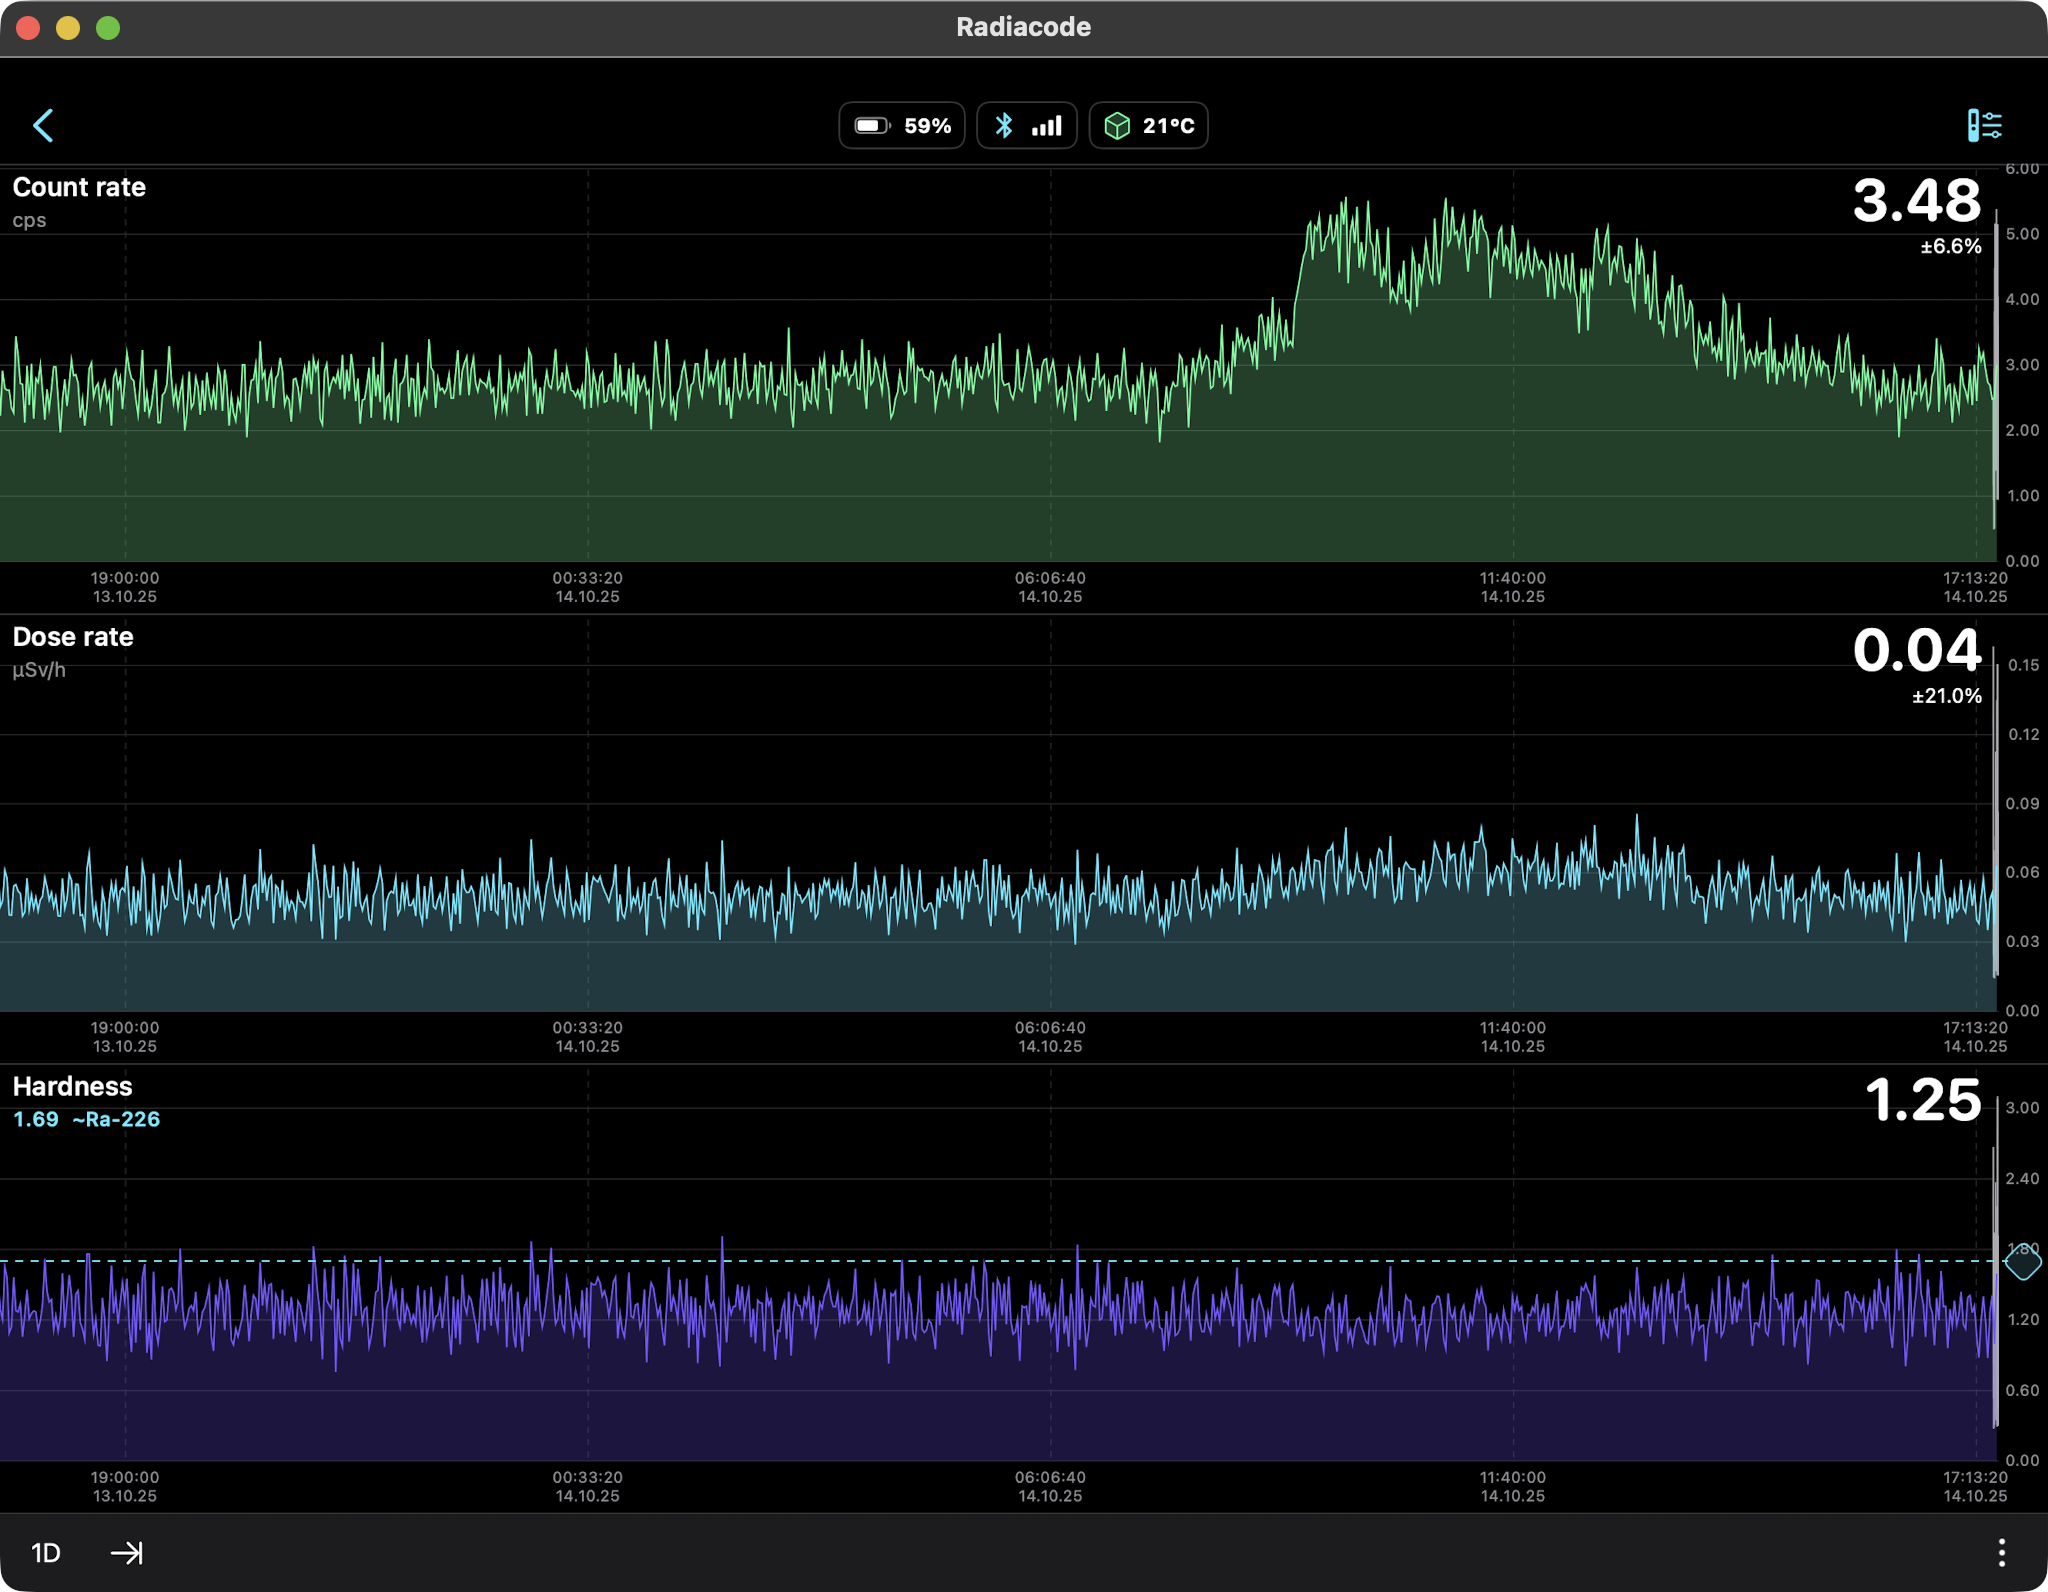Click the 3.48 count rate value
The width and height of the screenshot is (2048, 1592).
(1916, 201)
